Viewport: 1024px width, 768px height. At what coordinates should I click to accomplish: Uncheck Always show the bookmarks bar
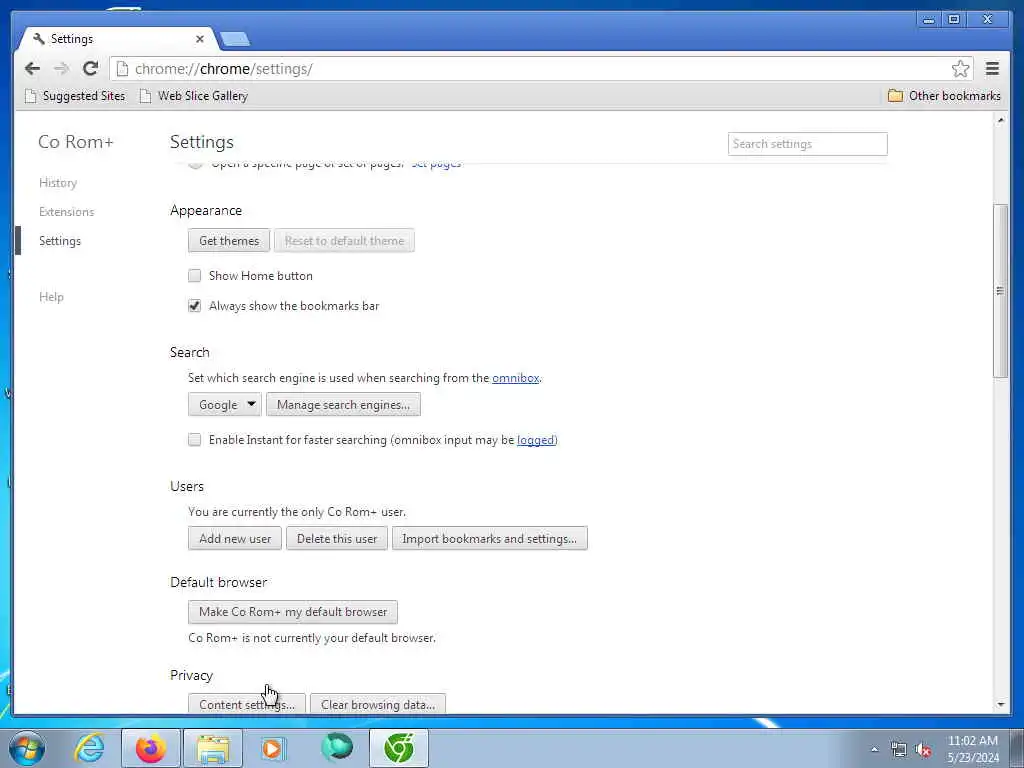click(195, 306)
